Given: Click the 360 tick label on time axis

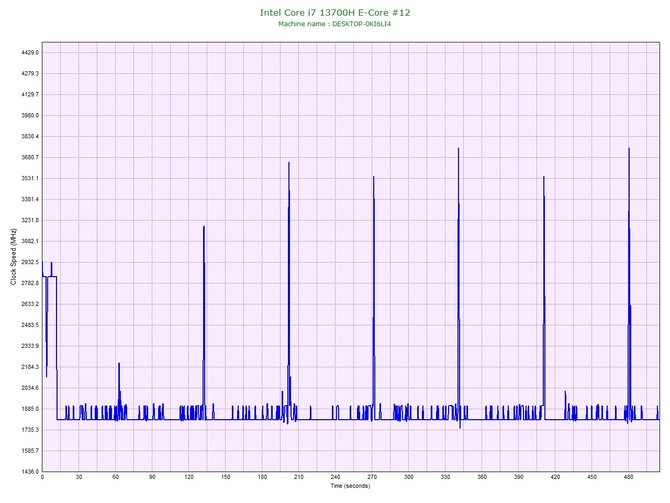Looking at the screenshot, I should click(x=482, y=477).
